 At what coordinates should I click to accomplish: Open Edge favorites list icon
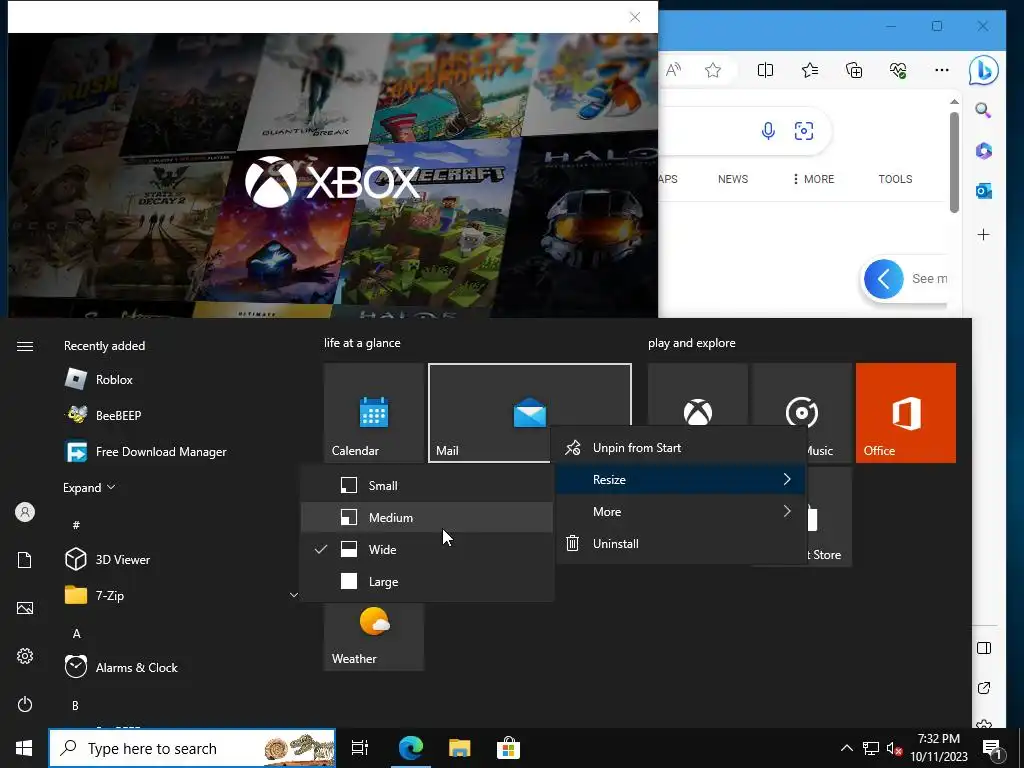[810, 70]
